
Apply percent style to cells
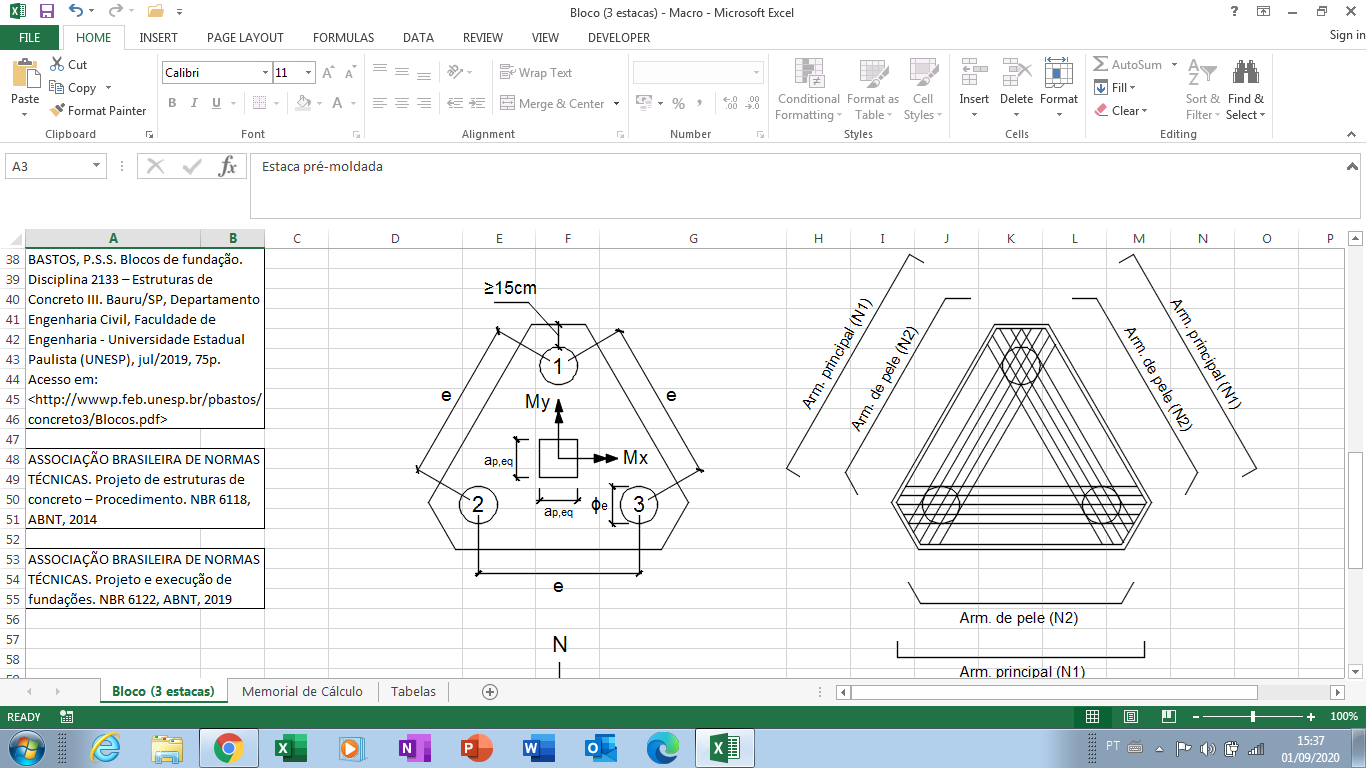[x=678, y=103]
